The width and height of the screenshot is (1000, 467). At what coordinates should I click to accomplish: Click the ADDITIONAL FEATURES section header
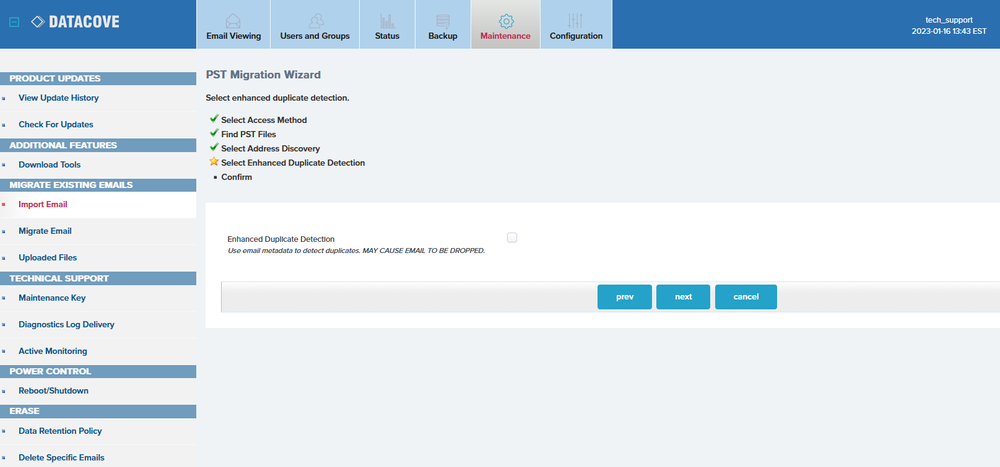point(98,145)
